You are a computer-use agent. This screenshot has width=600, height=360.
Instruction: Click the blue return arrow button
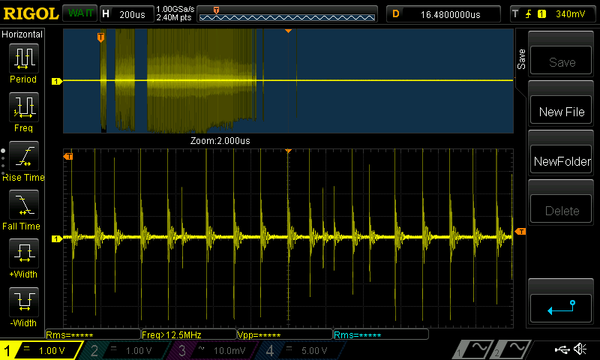coord(561,308)
